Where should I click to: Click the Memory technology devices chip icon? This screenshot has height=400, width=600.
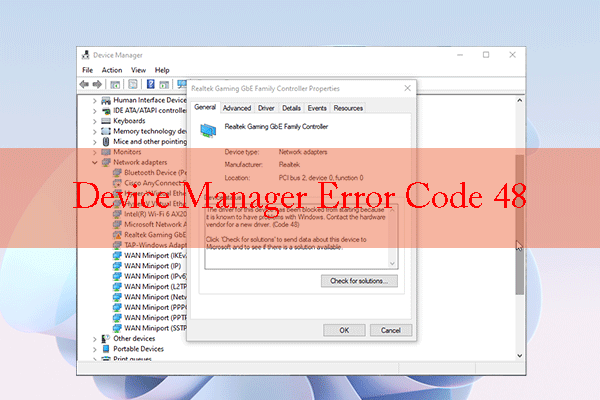pyautogui.click(x=106, y=131)
